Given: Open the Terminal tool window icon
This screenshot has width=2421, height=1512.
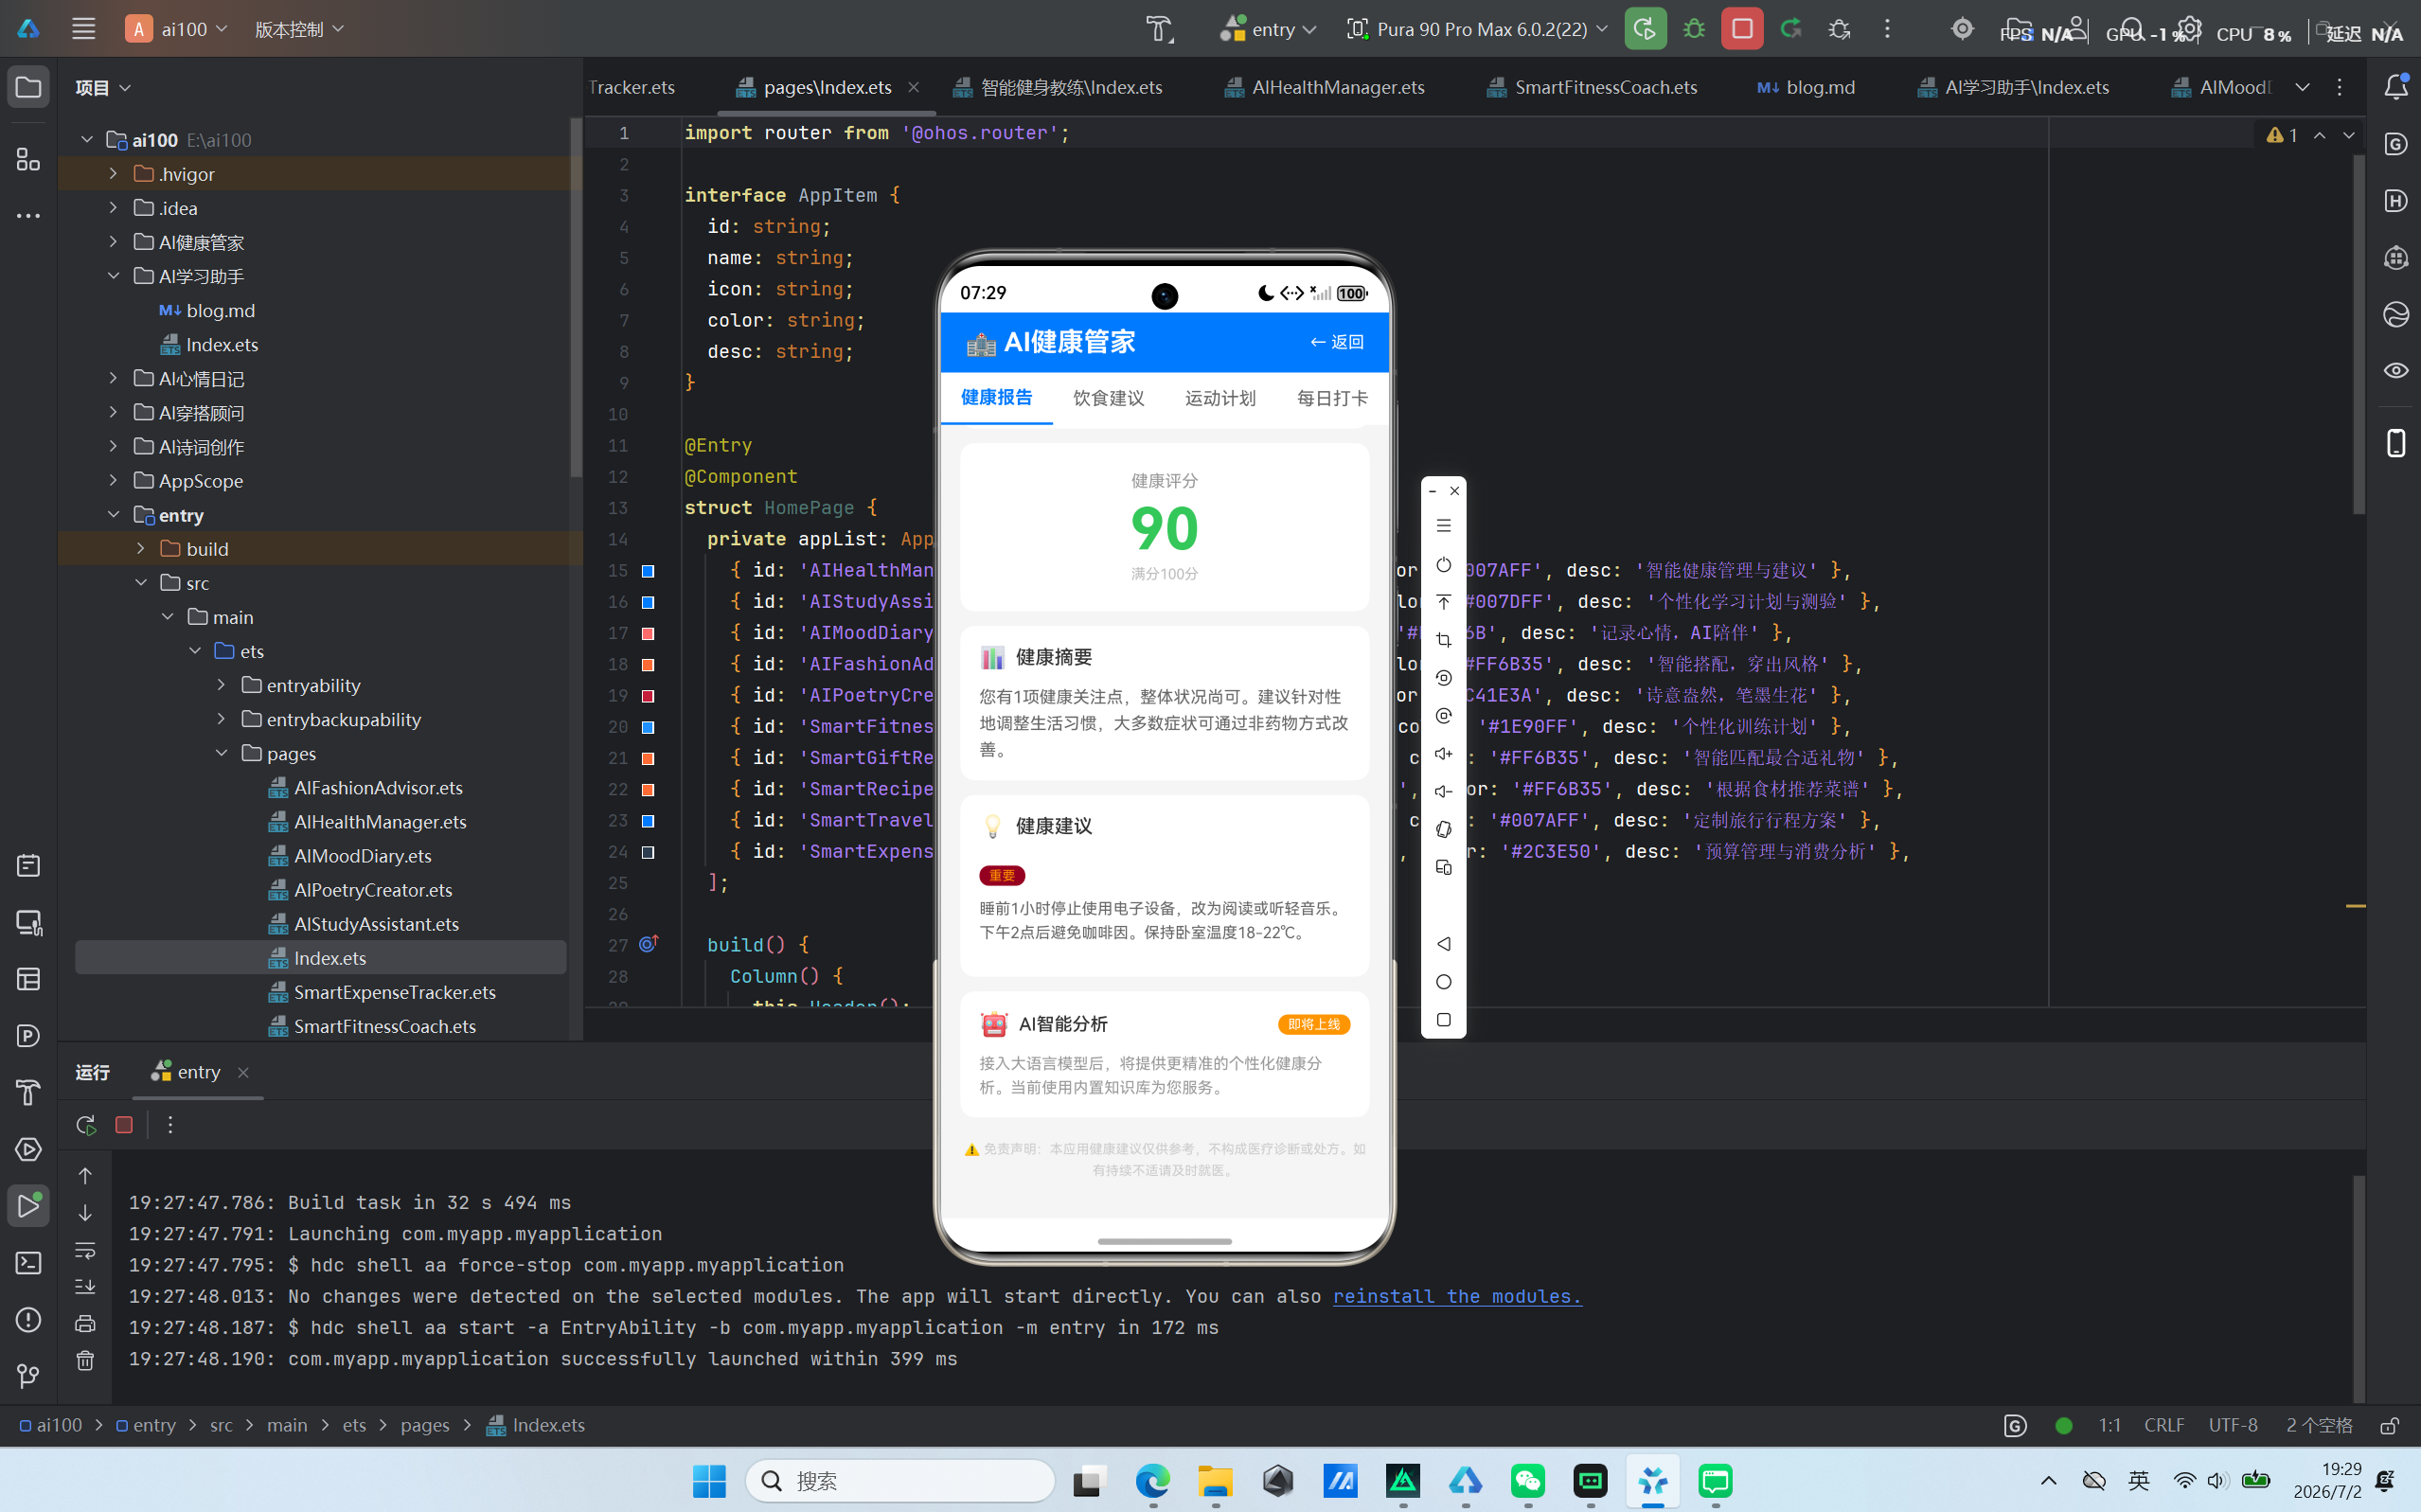Looking at the screenshot, I should (28, 1263).
